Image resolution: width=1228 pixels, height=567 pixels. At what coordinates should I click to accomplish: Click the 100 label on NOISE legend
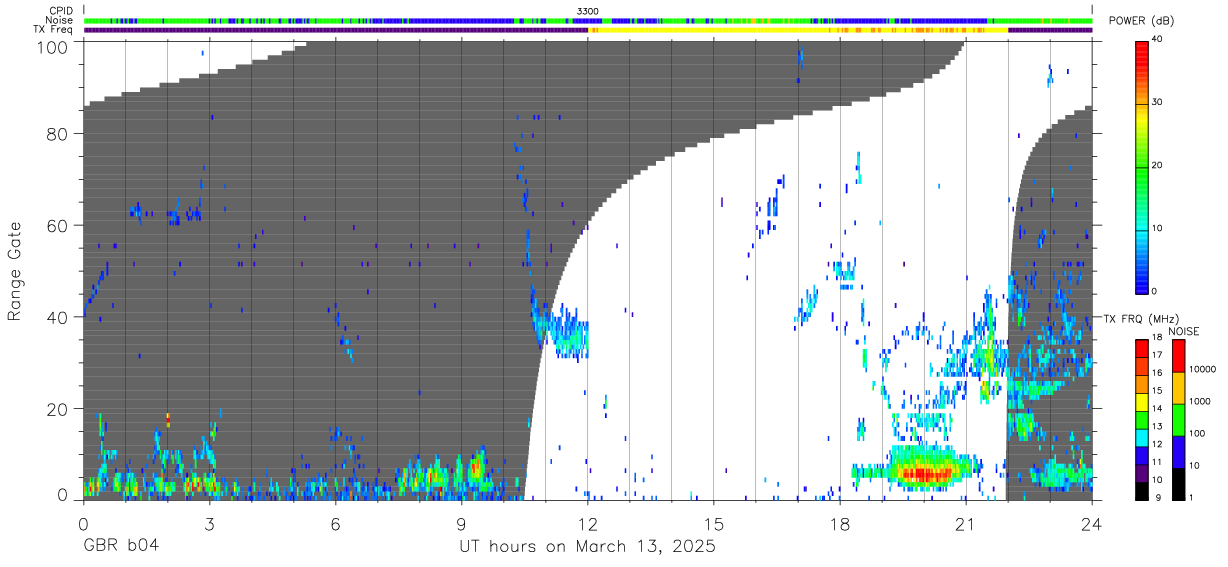(x=1197, y=434)
